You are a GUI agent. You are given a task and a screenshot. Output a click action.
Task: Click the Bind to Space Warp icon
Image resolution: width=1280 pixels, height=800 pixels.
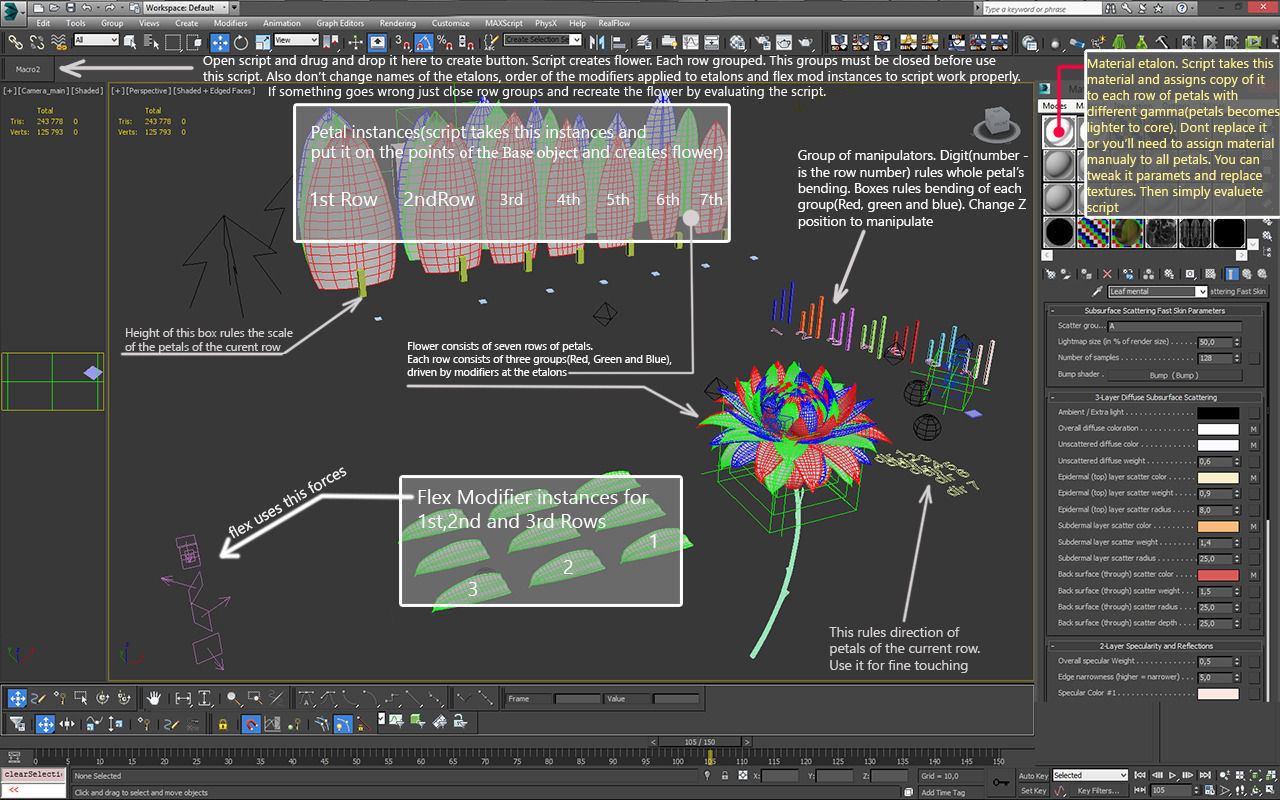click(x=59, y=42)
